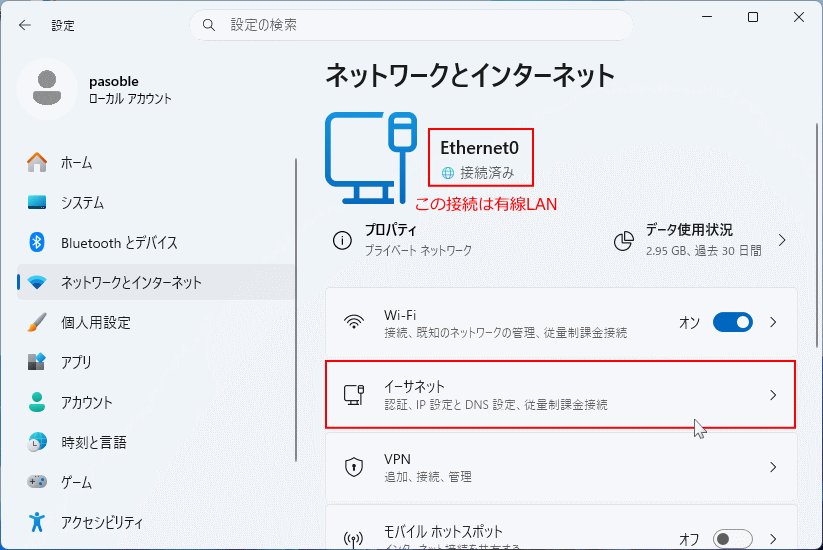Open モバイル ホットスポット settings

coord(561,527)
